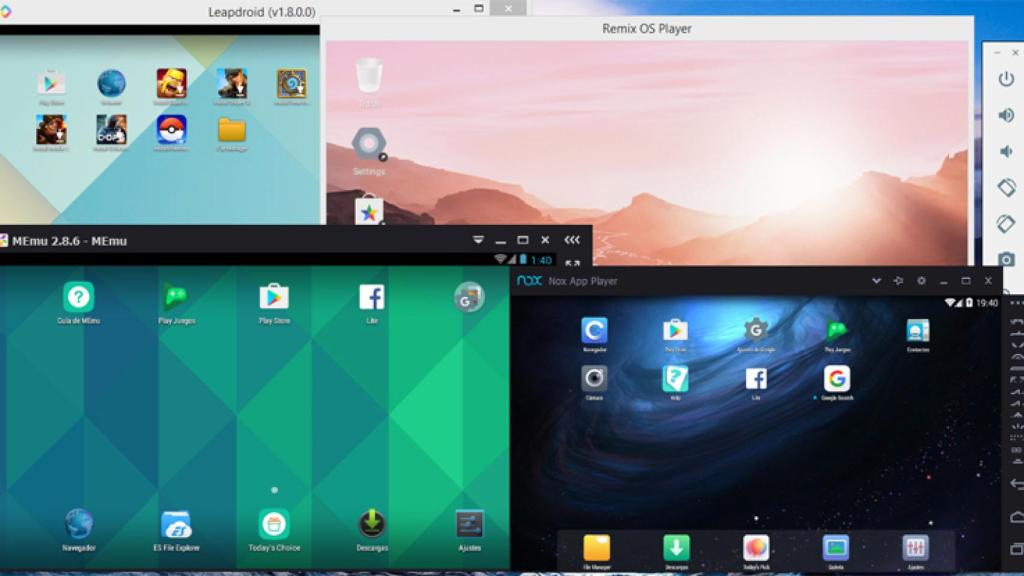Toggle fullscreen in the Nox title bar
The width and height of the screenshot is (1024, 576).
point(965,280)
